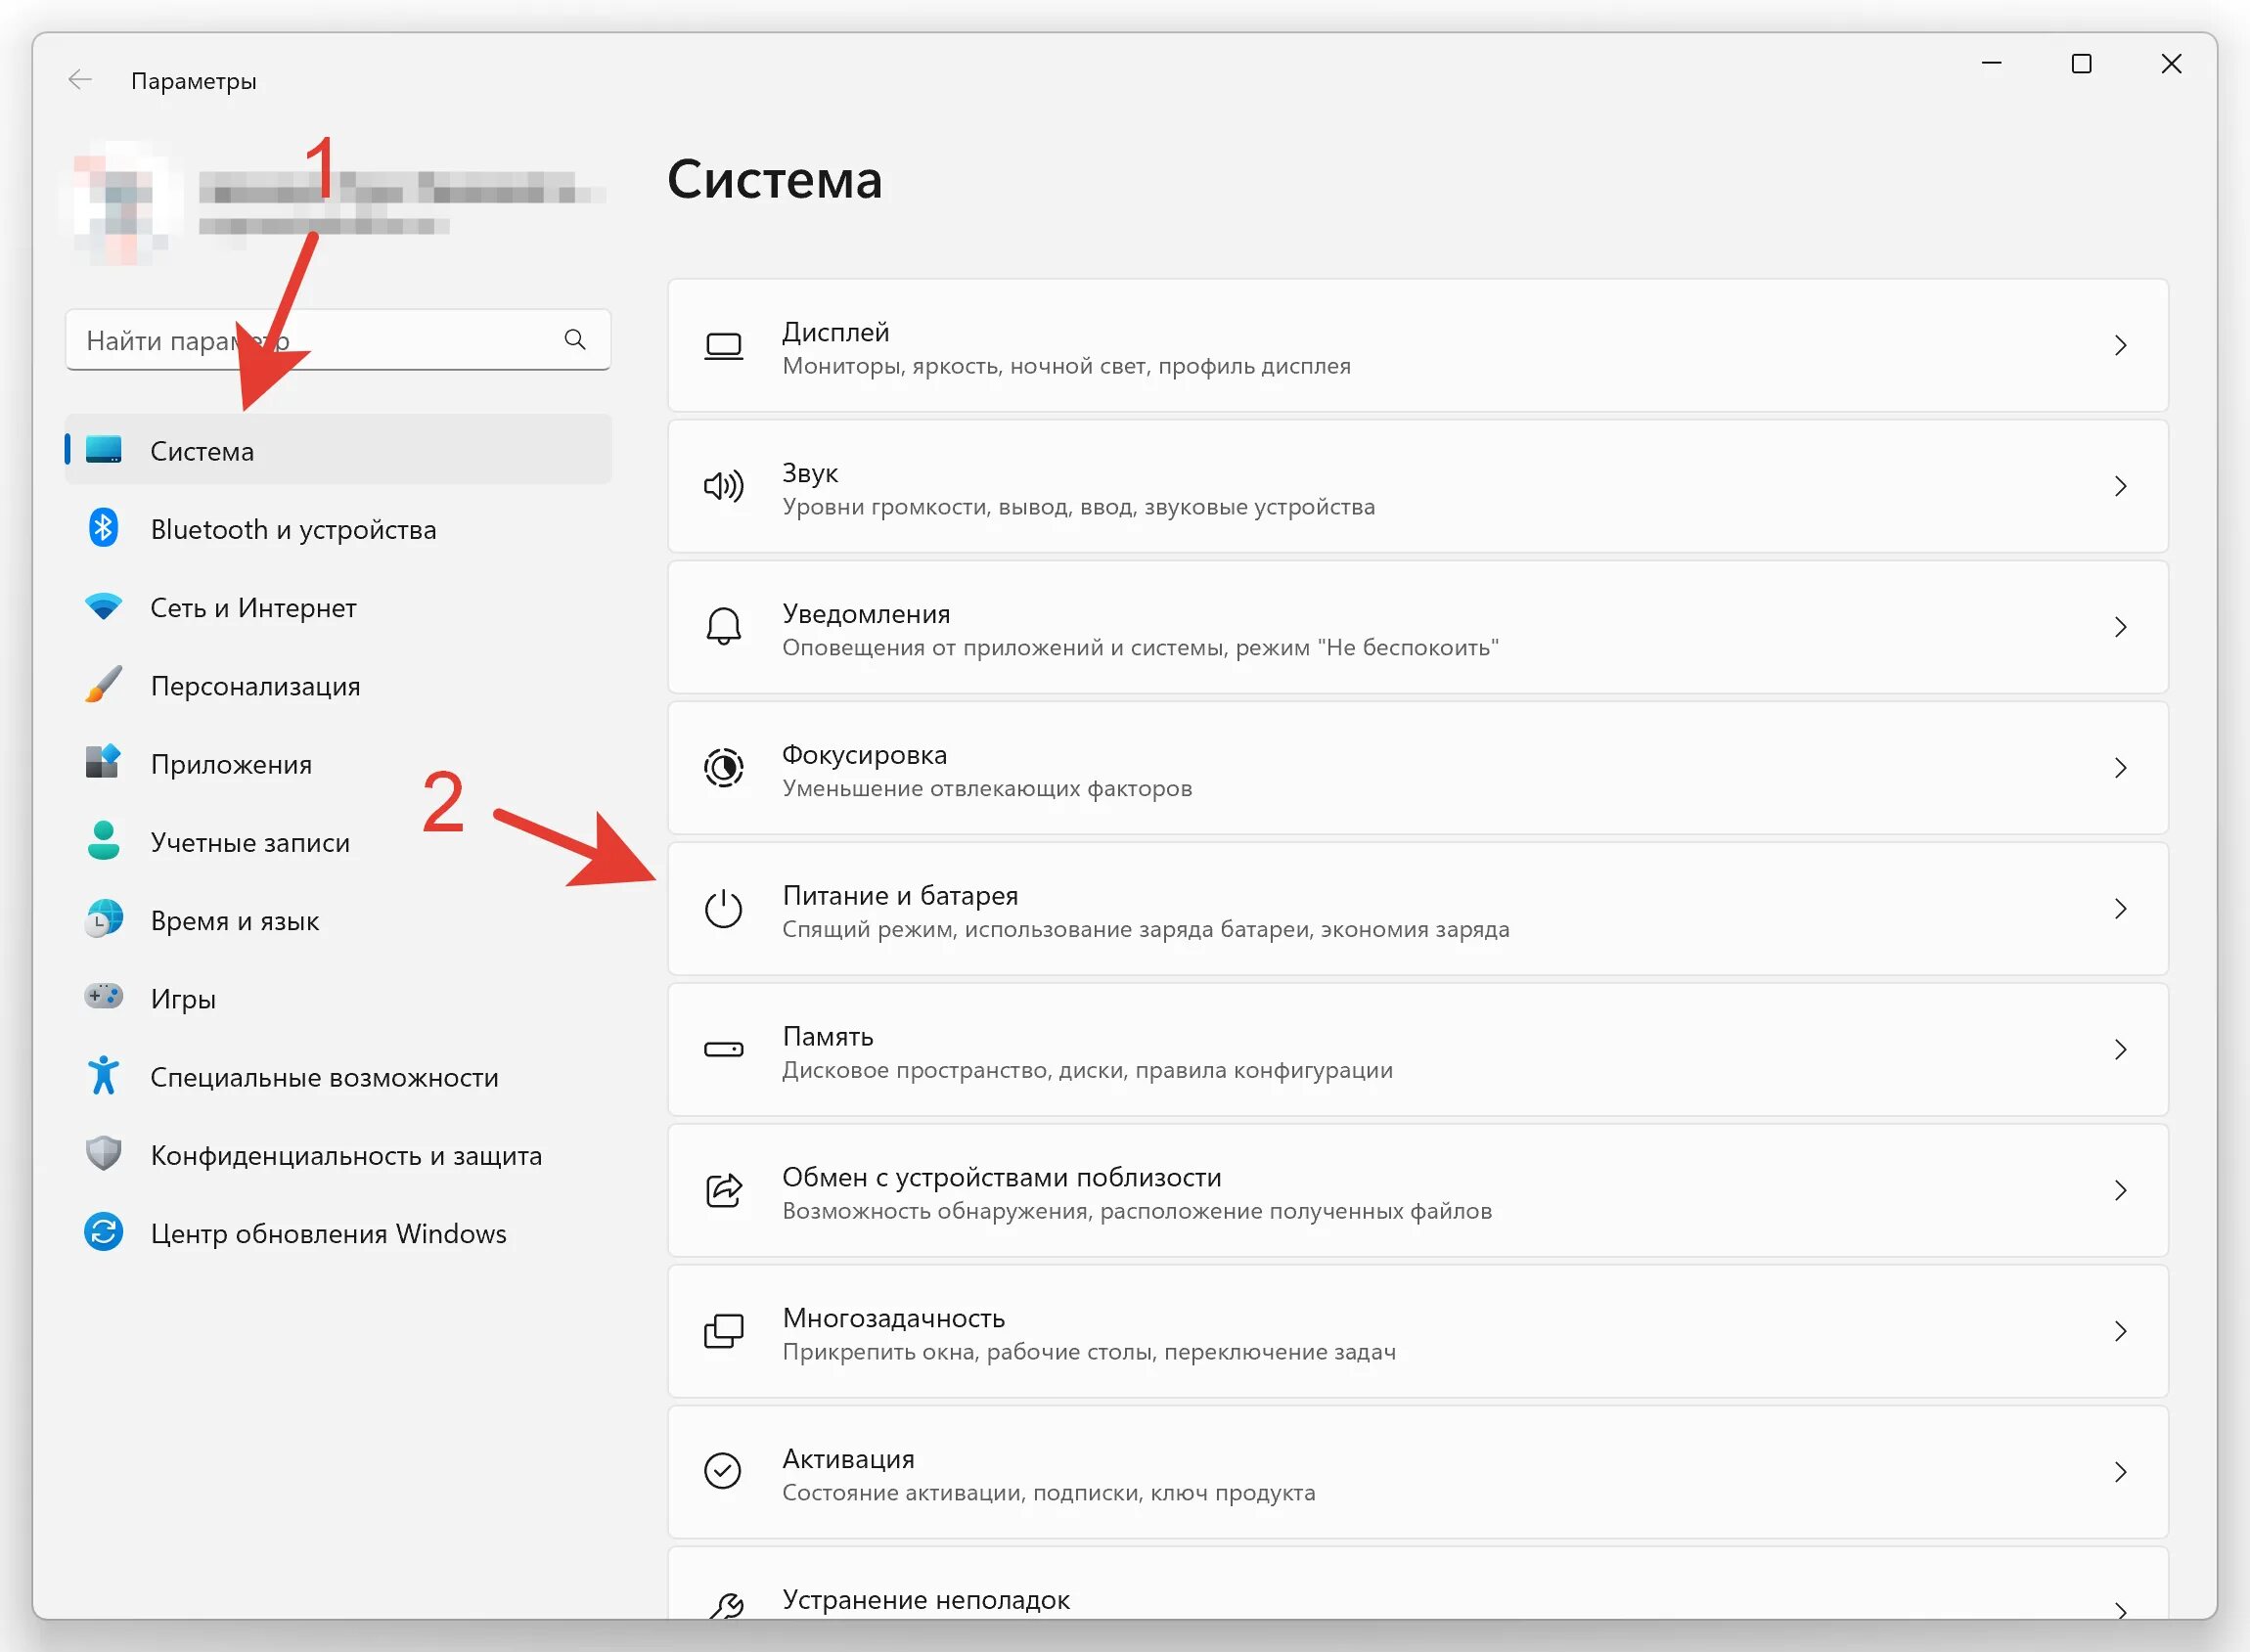Expand the Дисплей row chevron
The width and height of the screenshot is (2250, 1652).
click(2119, 346)
